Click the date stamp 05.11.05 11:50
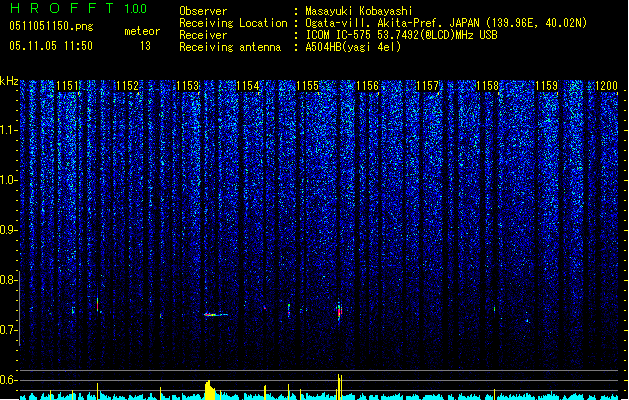This screenshot has width=629, height=400. point(51,46)
